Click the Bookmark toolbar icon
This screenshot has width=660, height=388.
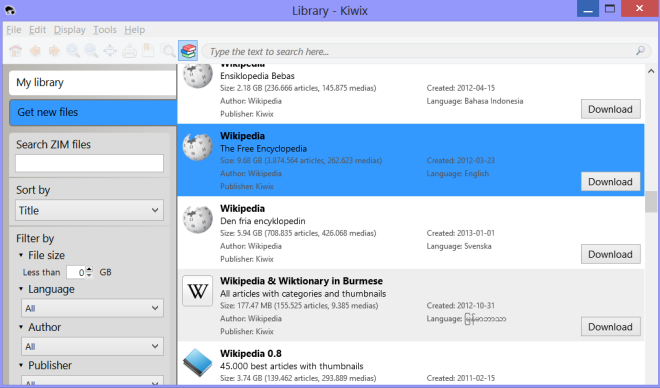click(148, 50)
